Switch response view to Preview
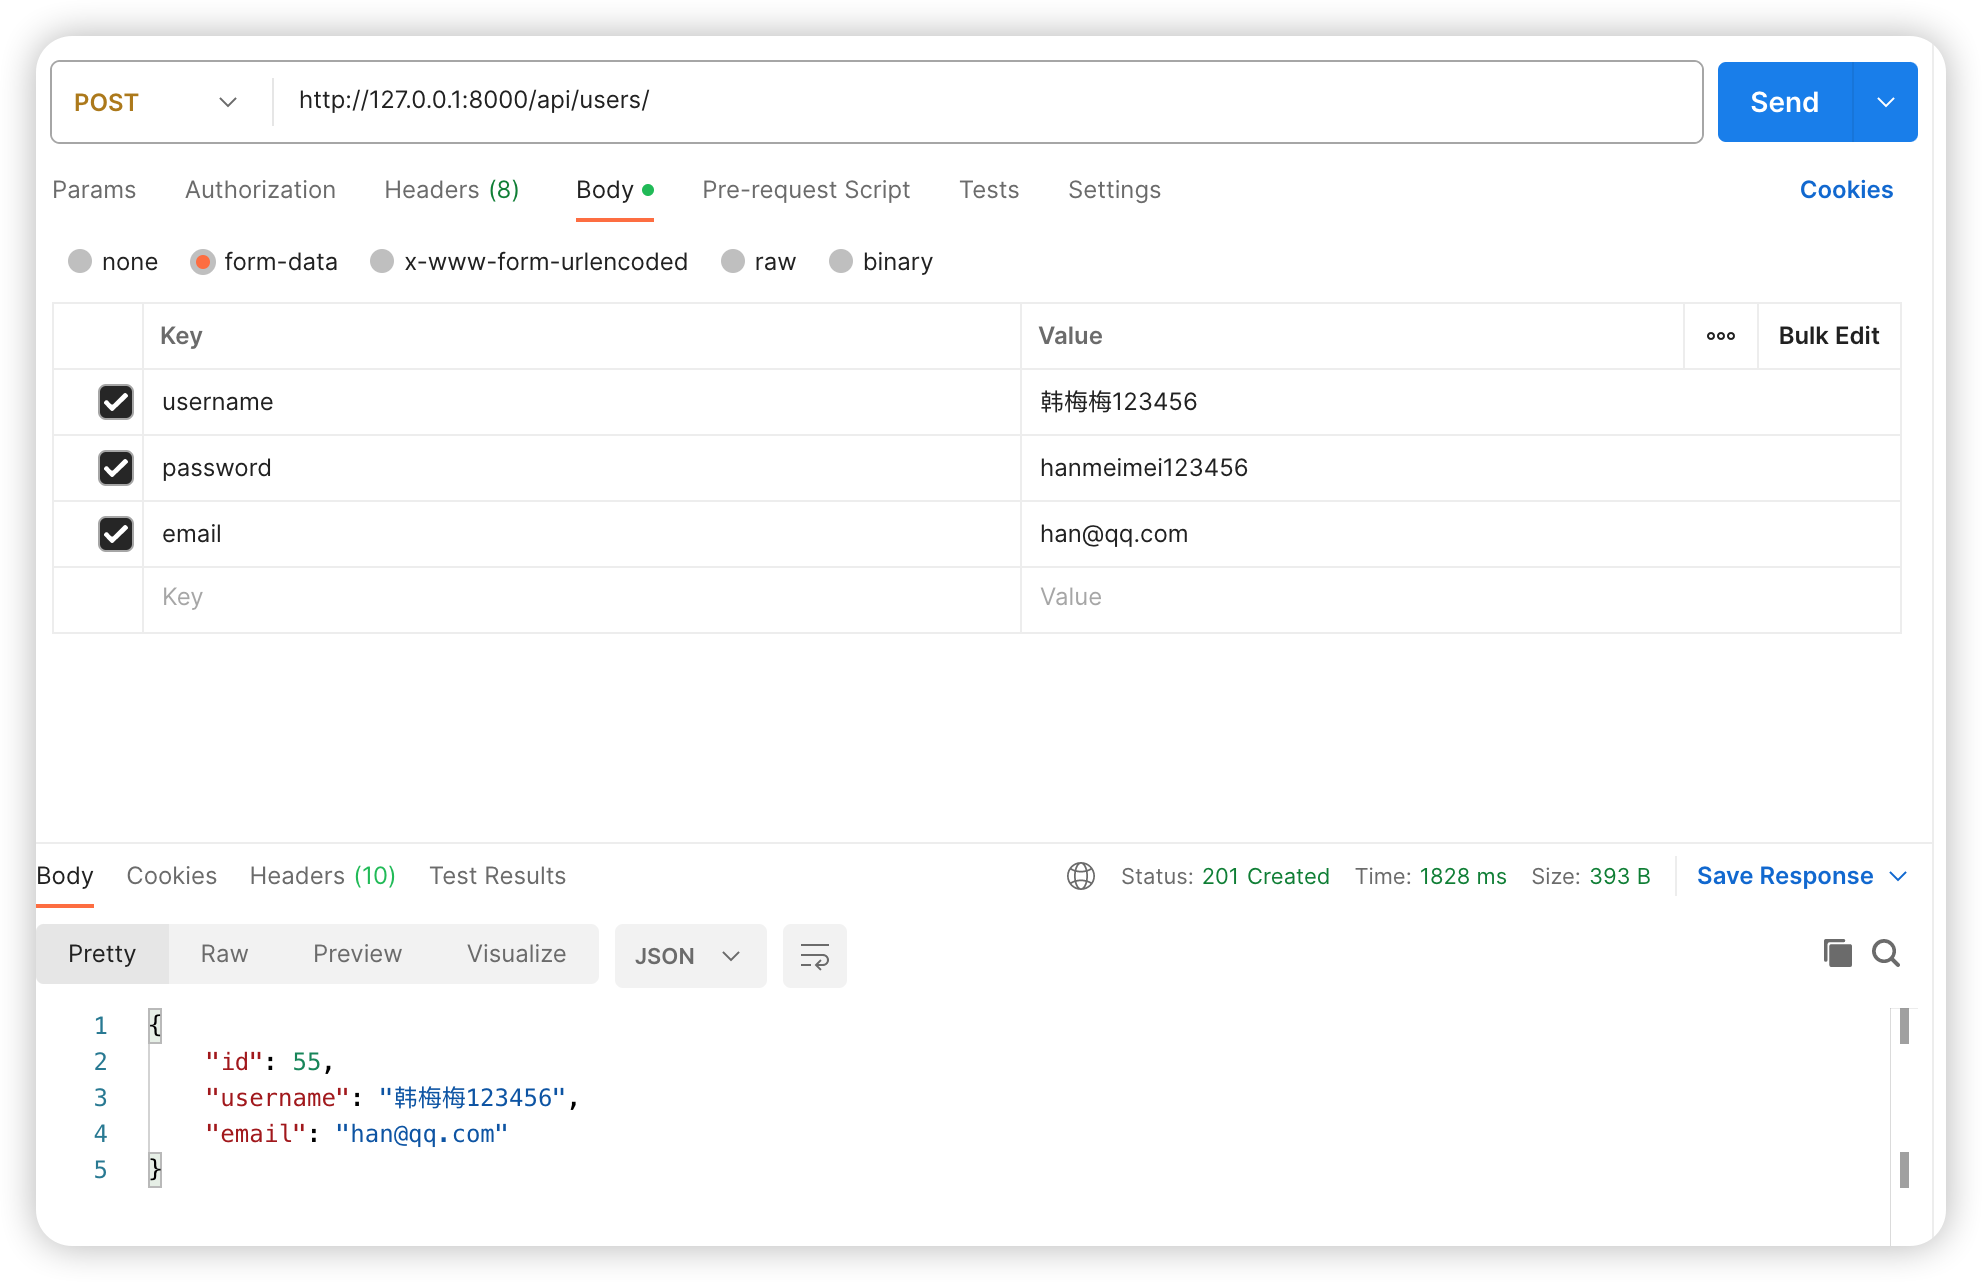 [x=357, y=954]
